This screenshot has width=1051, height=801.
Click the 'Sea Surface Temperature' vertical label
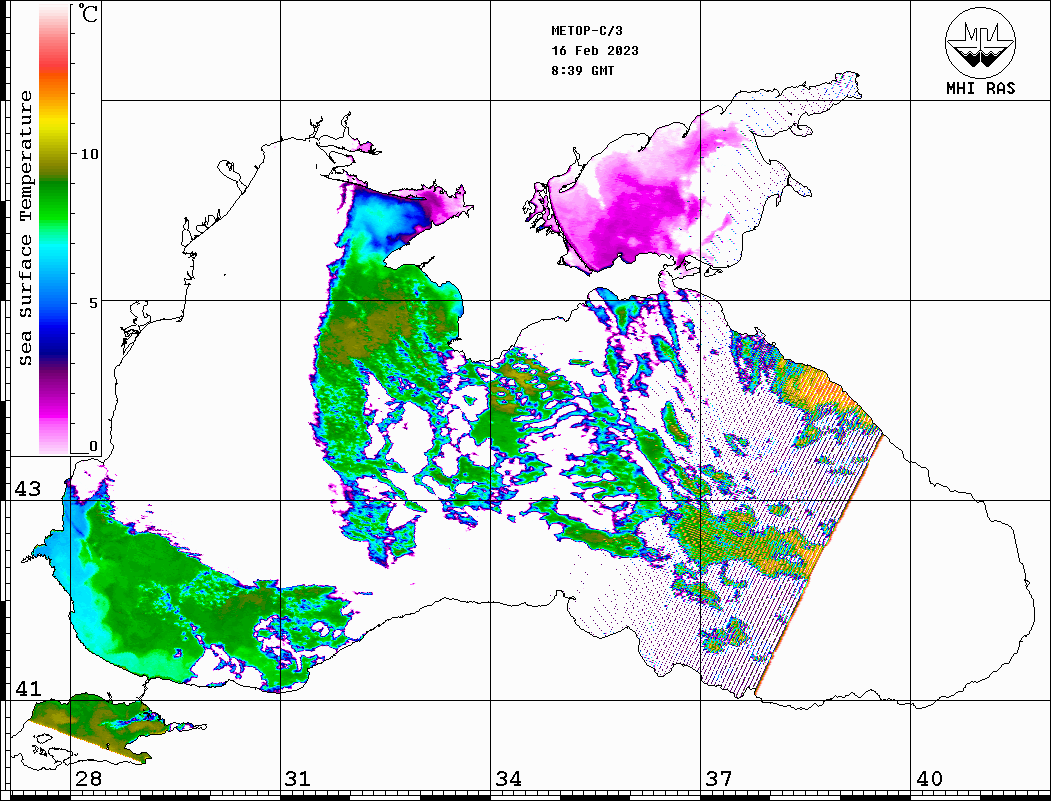pos(25,228)
